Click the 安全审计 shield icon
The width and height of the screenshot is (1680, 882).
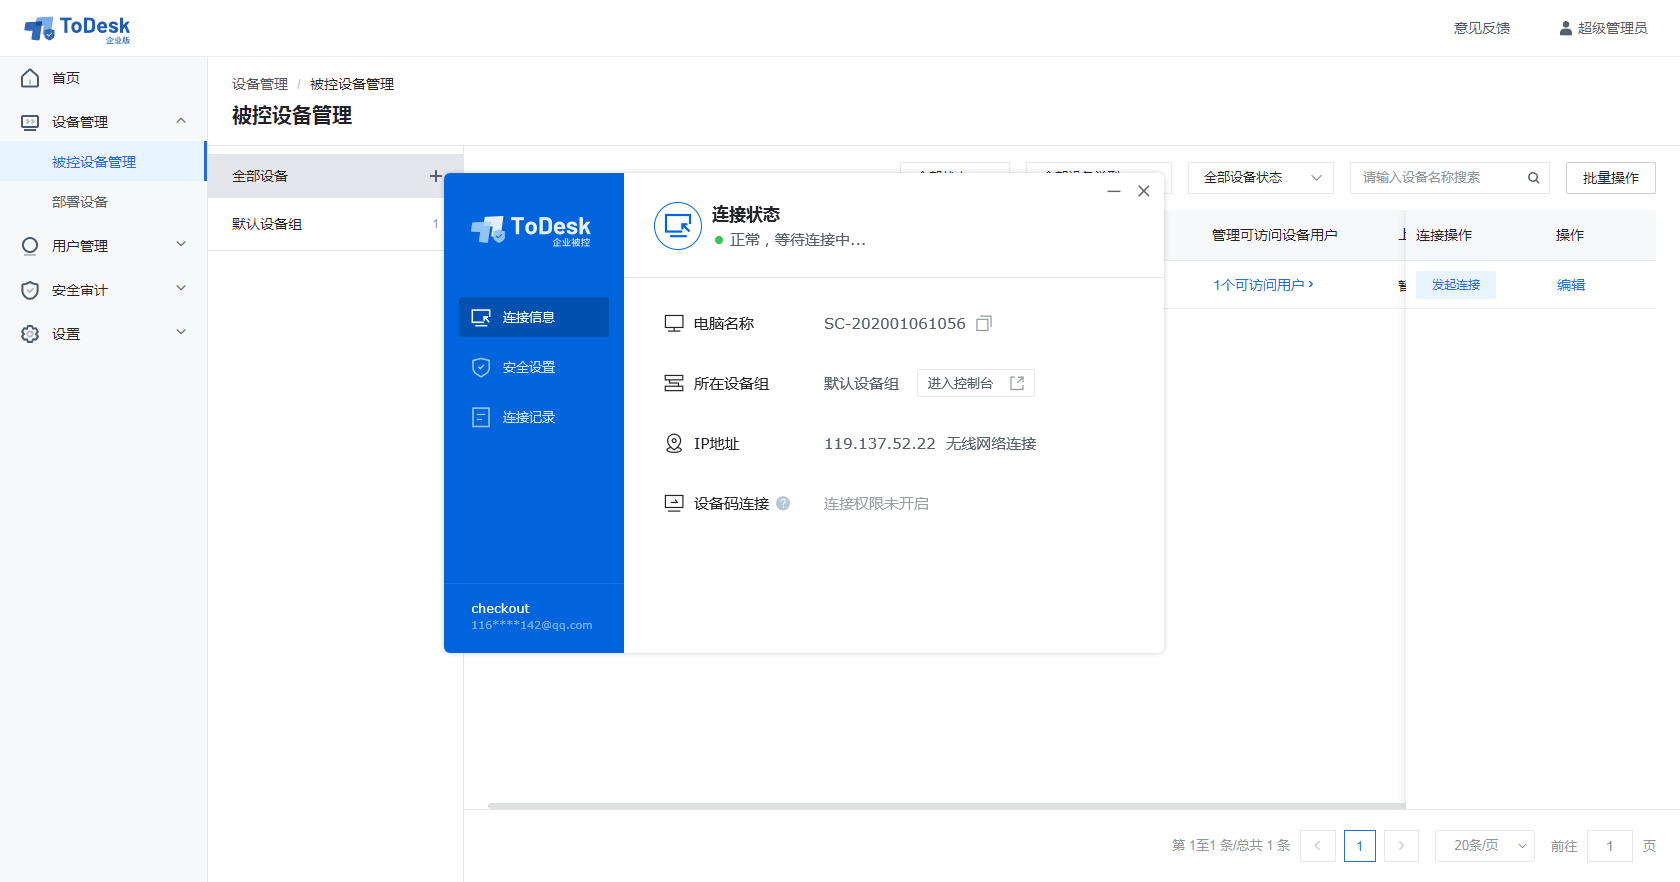(x=30, y=290)
